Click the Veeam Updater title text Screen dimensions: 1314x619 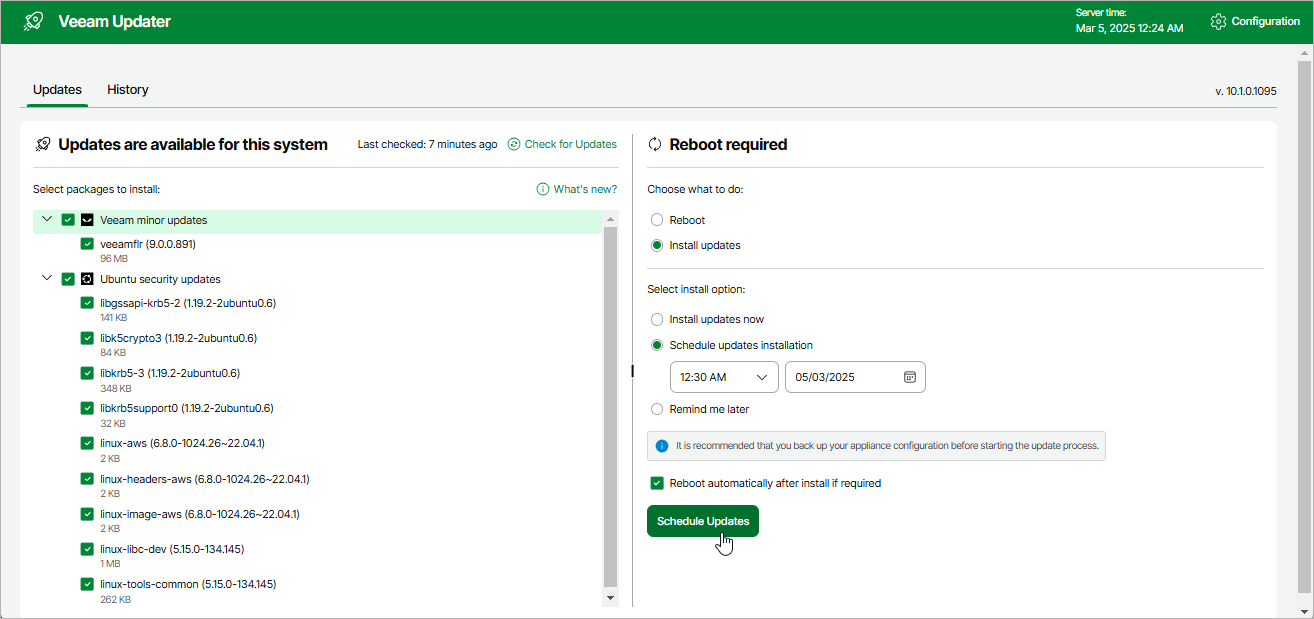pos(115,21)
